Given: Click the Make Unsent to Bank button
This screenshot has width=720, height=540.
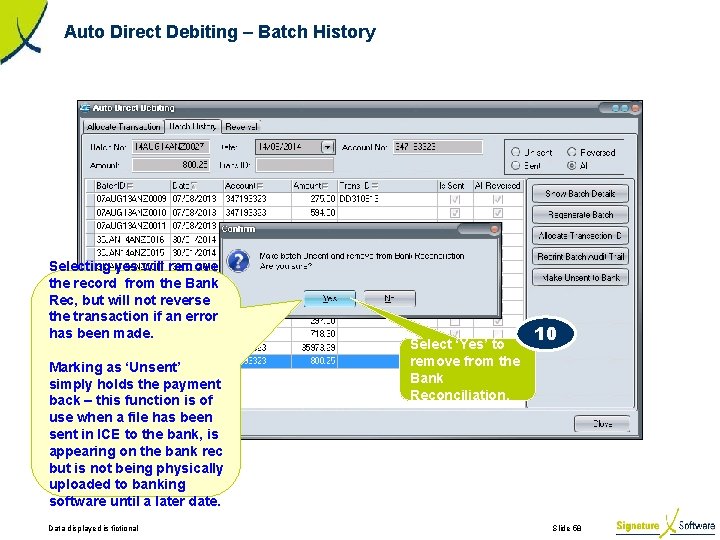Looking at the screenshot, I should pos(580,277).
